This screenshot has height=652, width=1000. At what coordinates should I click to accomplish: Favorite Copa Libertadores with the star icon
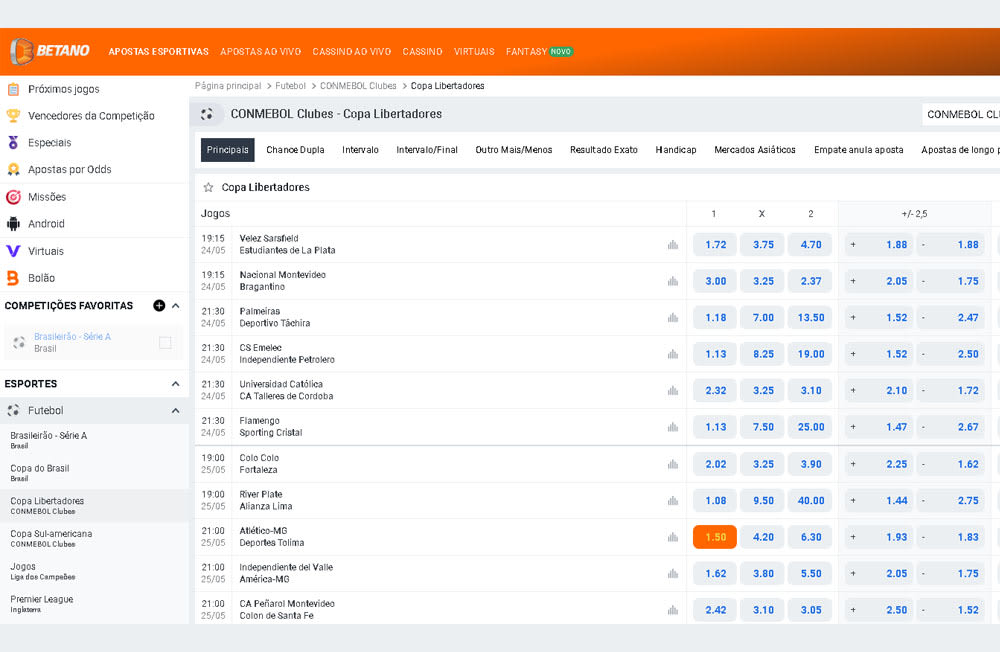[x=208, y=187]
